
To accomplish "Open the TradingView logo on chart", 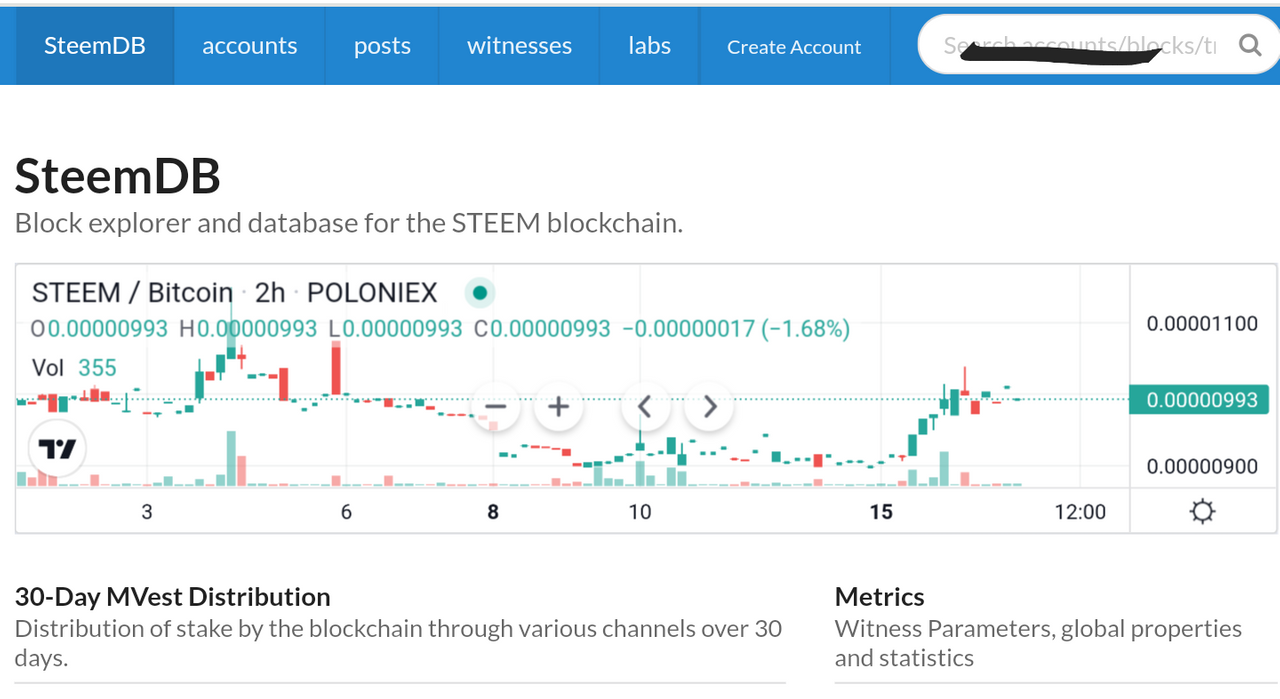I will coord(58,449).
